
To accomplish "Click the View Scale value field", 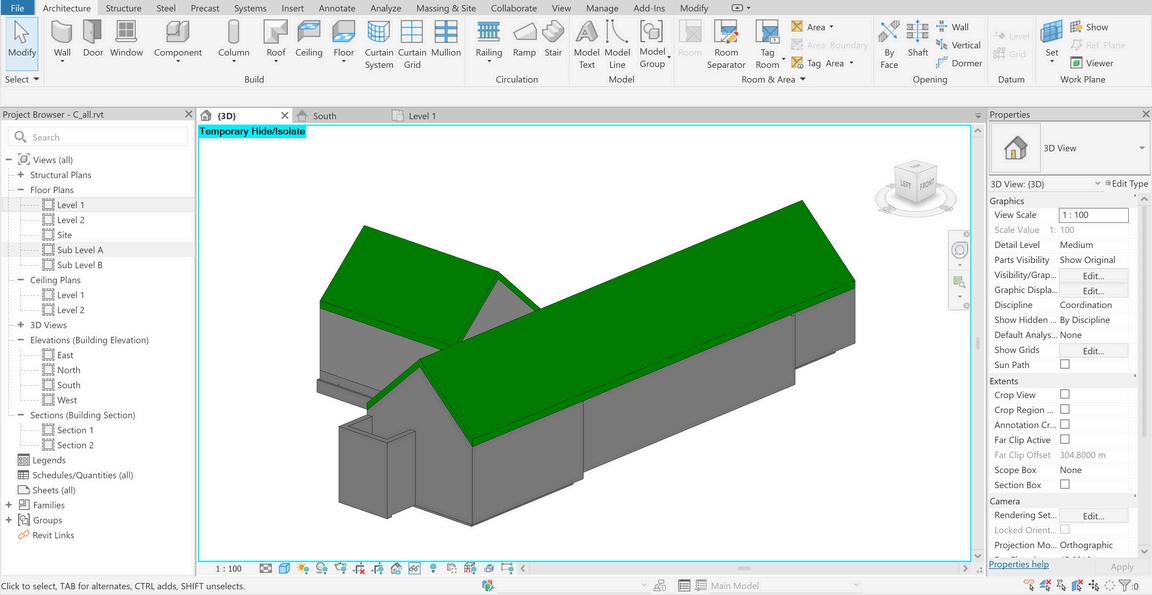I will tap(1093, 215).
